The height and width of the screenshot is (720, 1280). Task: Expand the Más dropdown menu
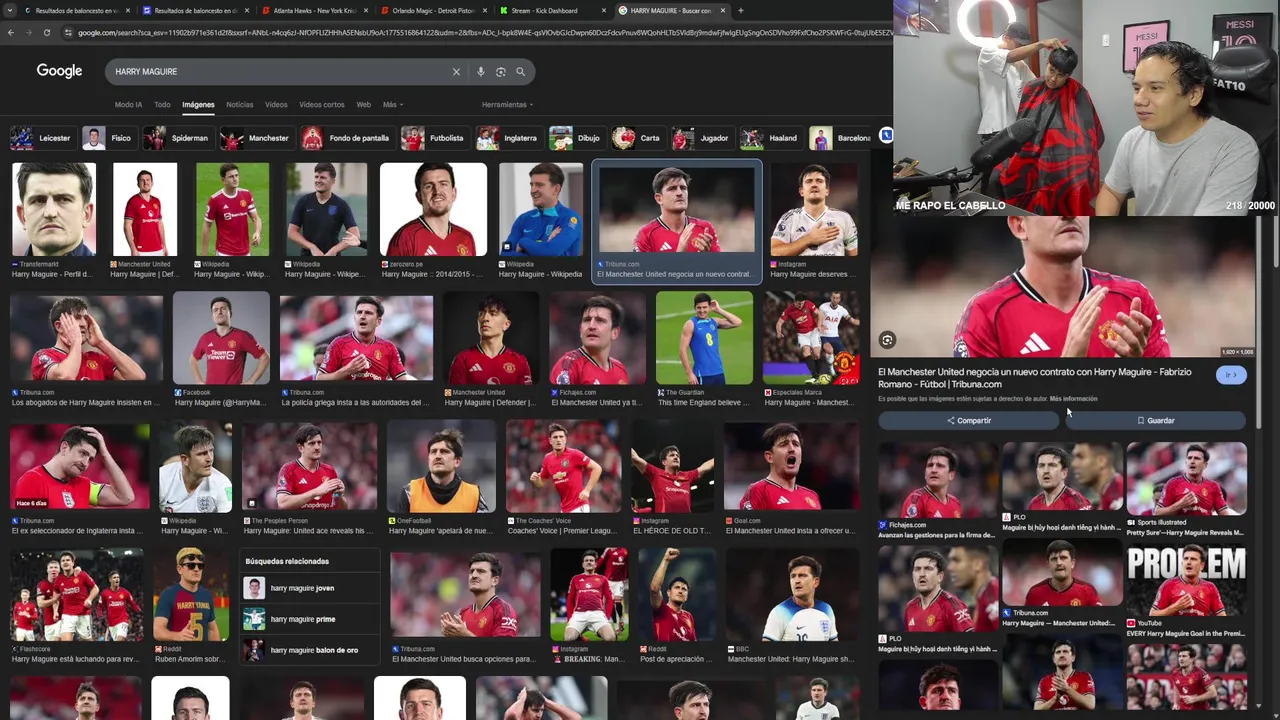392,104
